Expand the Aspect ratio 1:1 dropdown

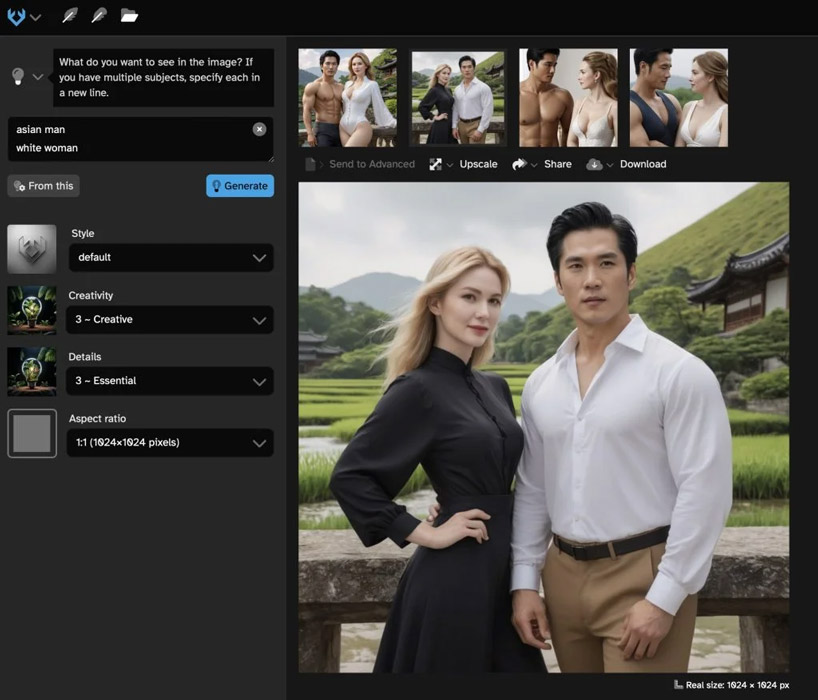tap(170, 442)
